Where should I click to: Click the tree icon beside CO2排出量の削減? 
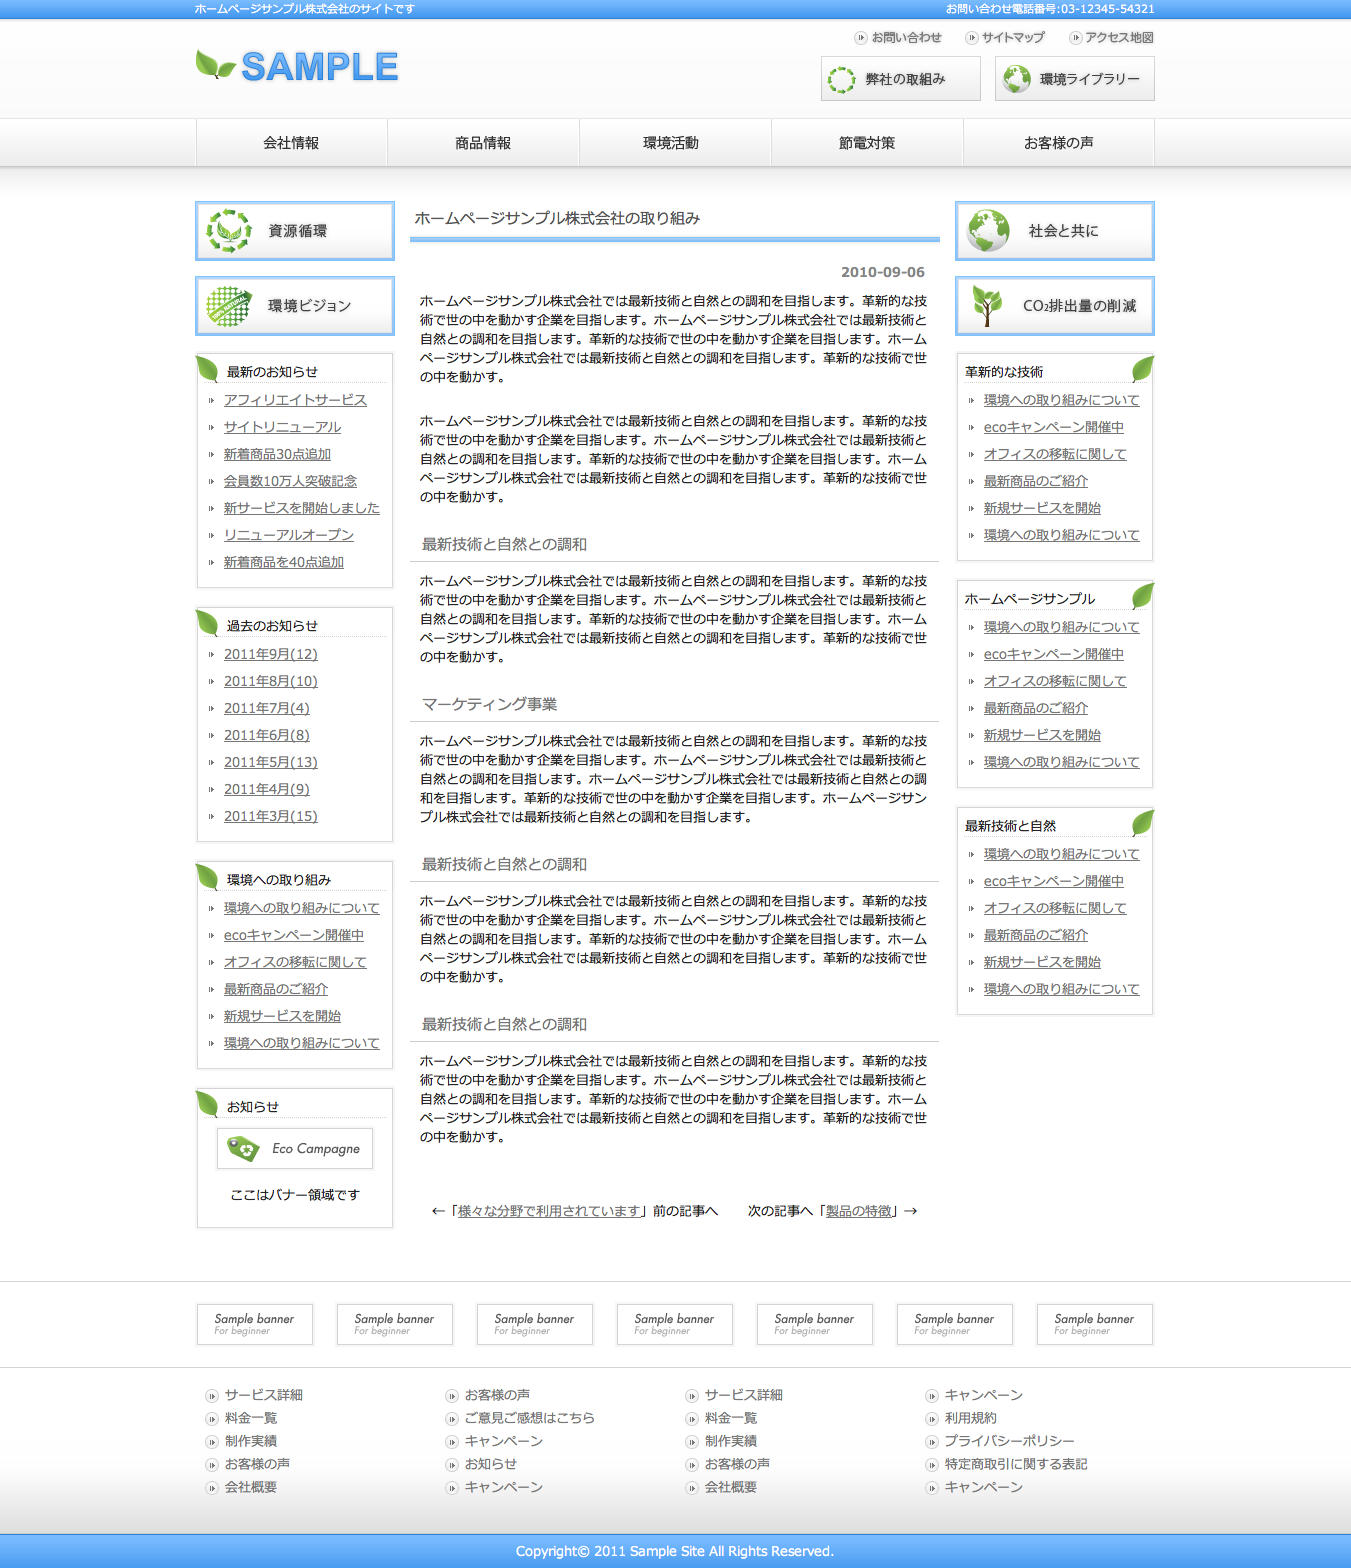(x=987, y=306)
